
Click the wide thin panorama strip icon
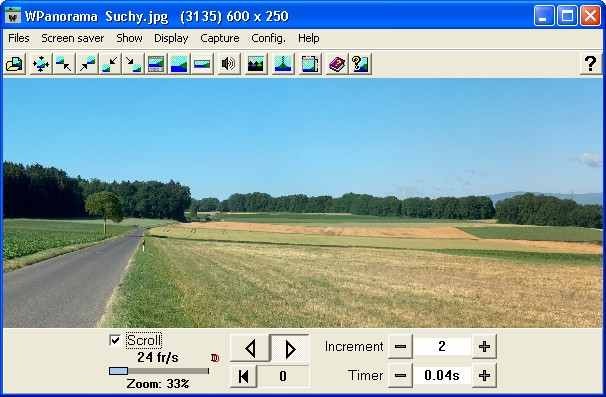[x=202, y=63]
